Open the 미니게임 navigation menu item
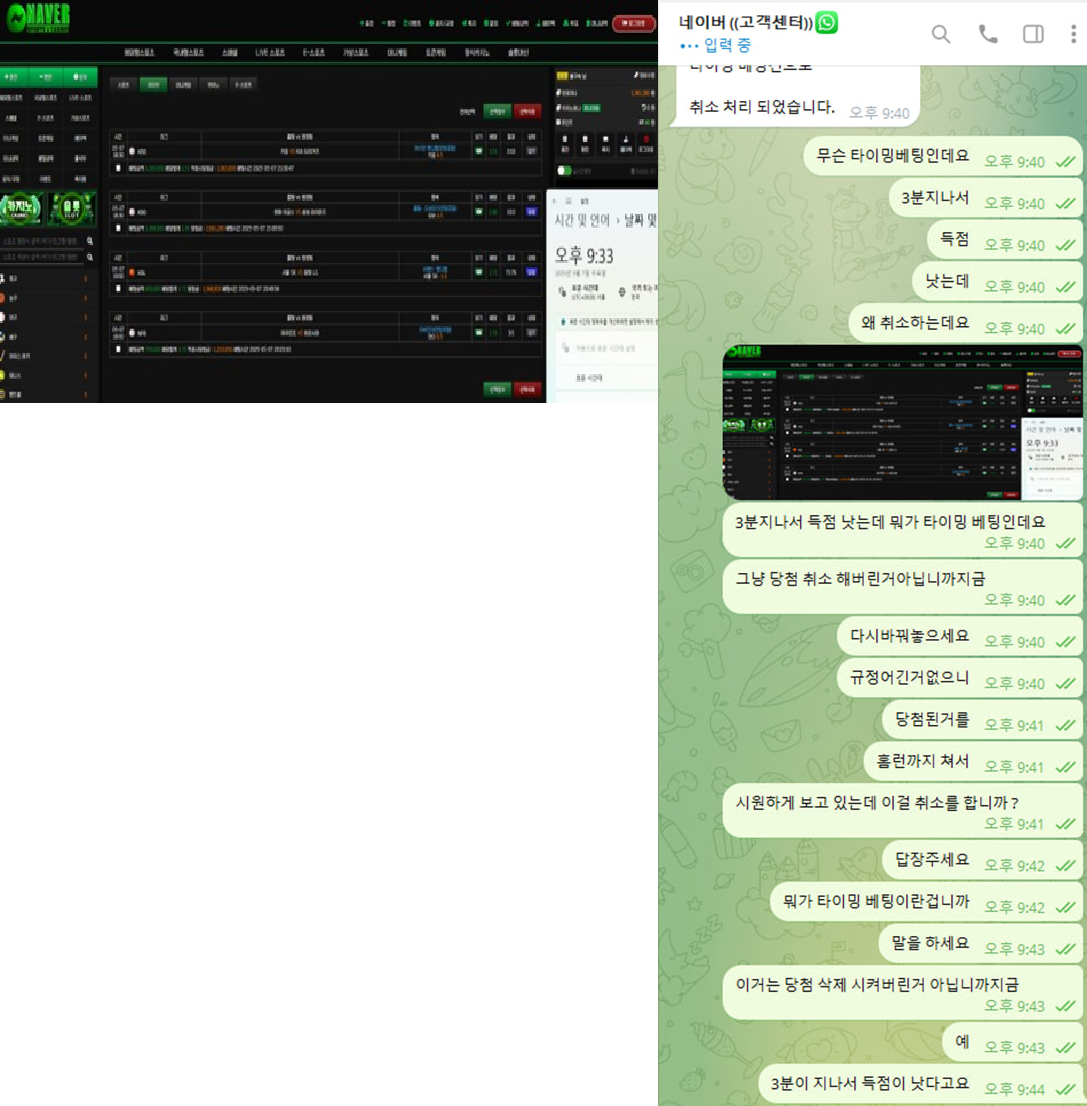The width and height of the screenshot is (1087, 1106). [397, 52]
